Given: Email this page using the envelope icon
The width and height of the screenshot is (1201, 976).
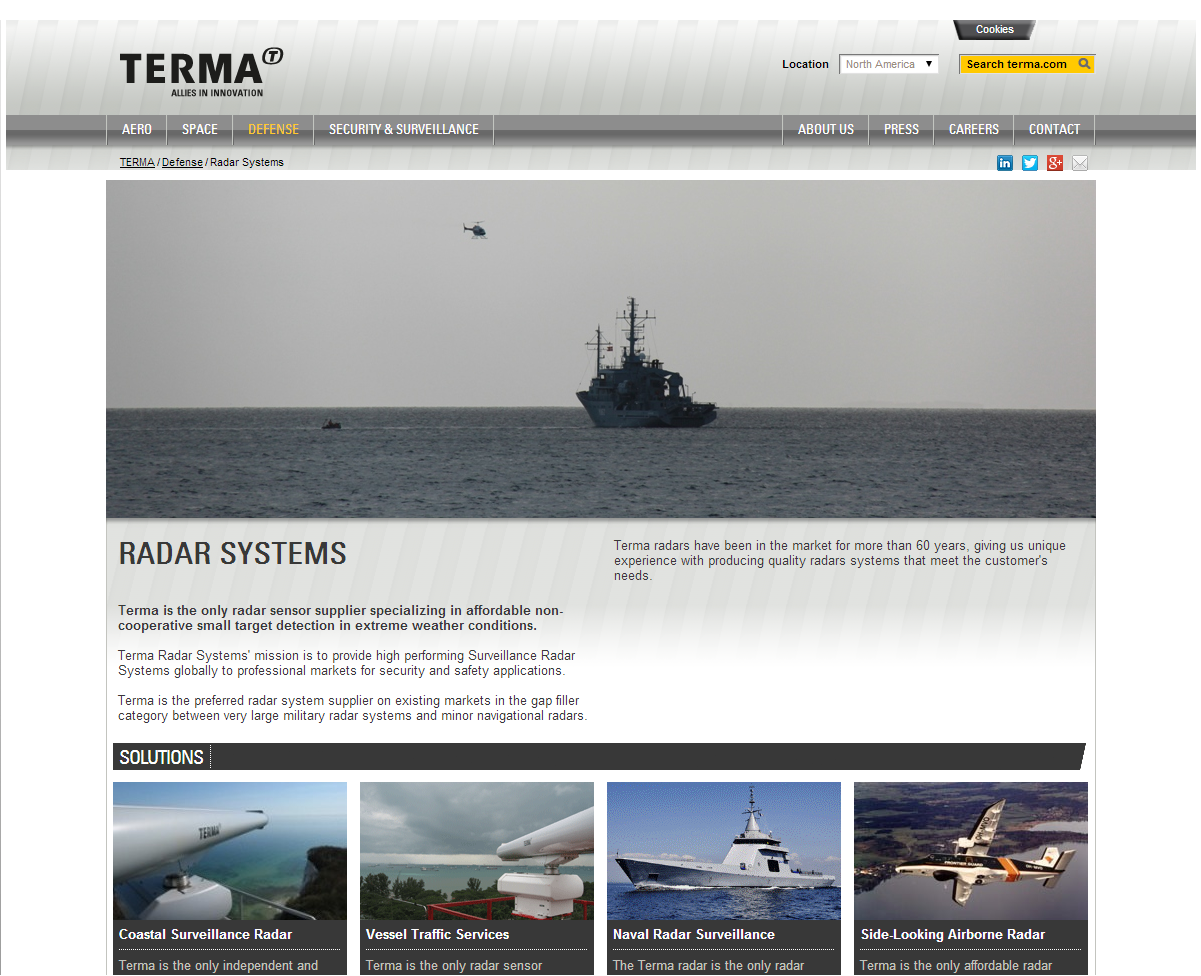Looking at the screenshot, I should [1080, 162].
